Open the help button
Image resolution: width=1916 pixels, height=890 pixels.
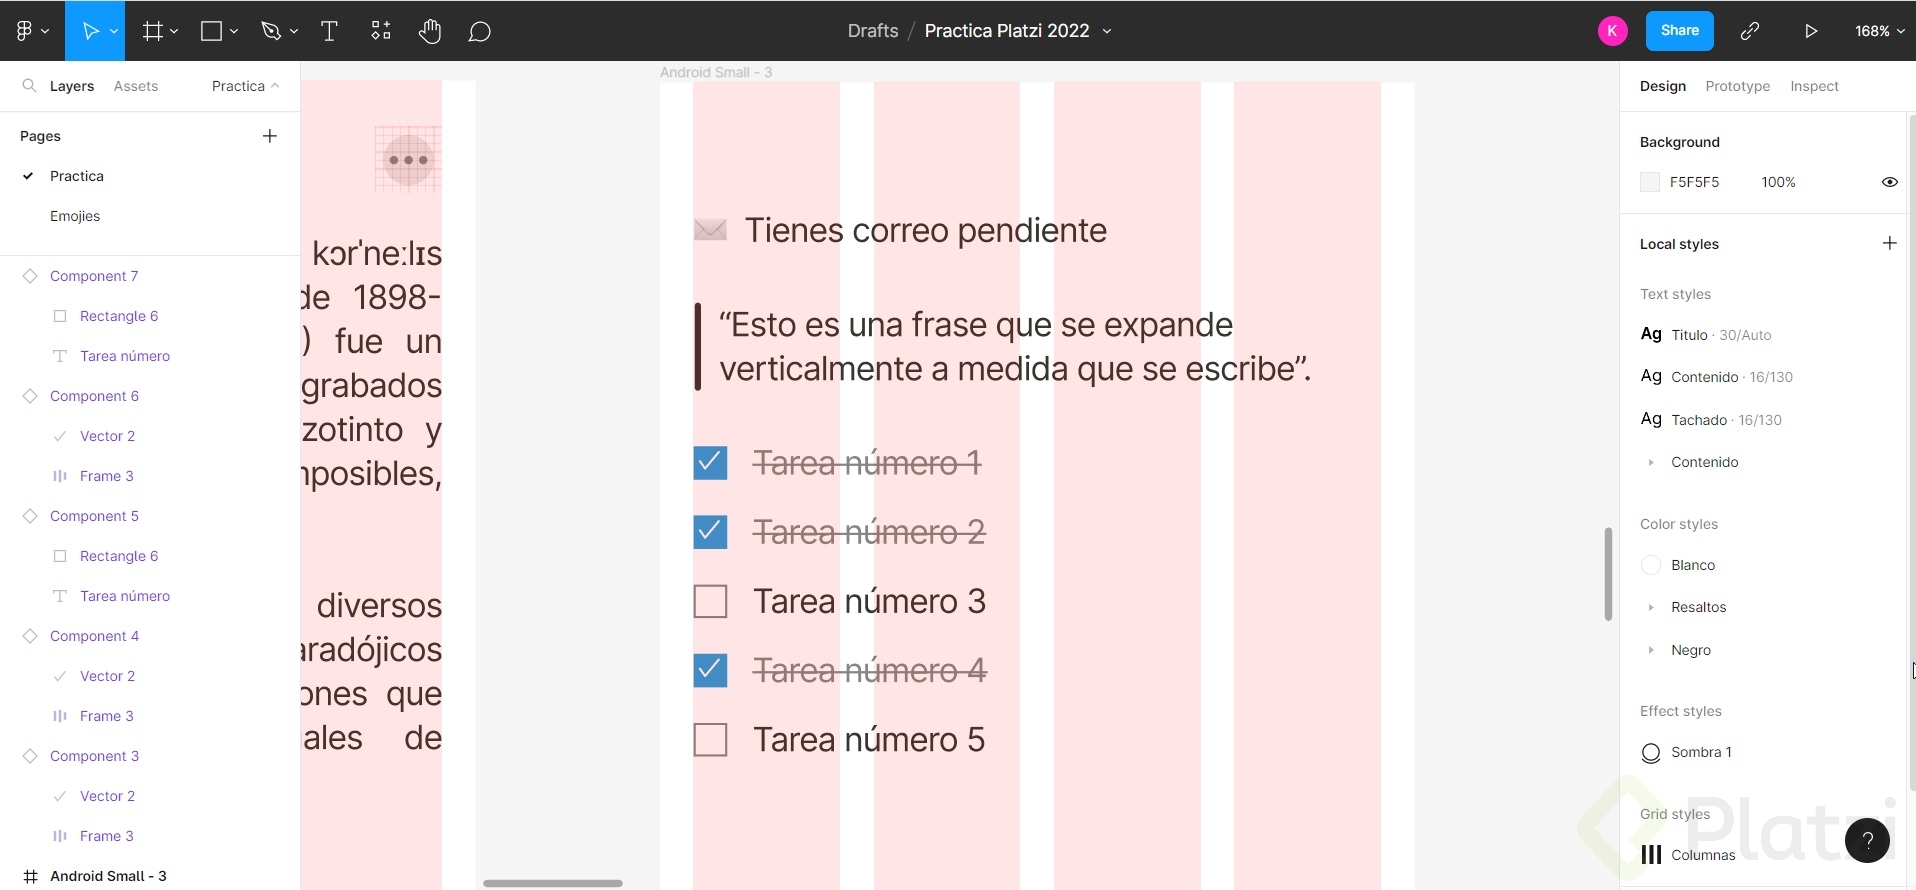[x=1867, y=840]
